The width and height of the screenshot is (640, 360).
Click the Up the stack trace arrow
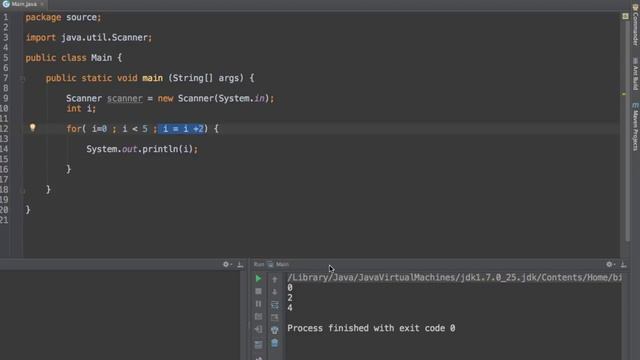[x=275, y=280]
